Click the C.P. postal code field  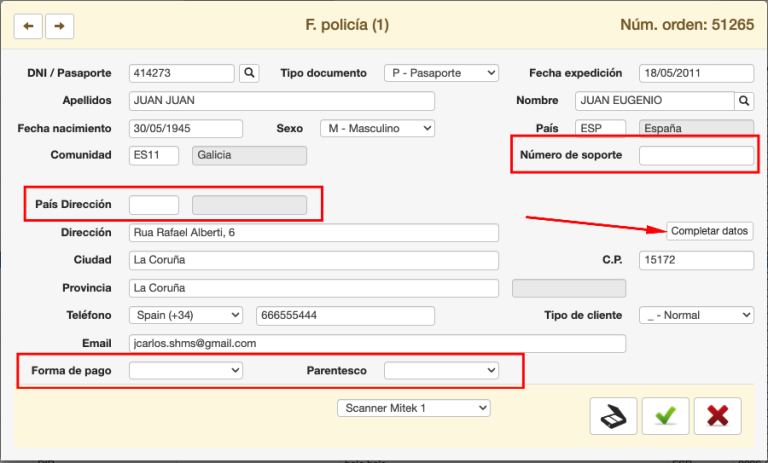click(x=696, y=260)
